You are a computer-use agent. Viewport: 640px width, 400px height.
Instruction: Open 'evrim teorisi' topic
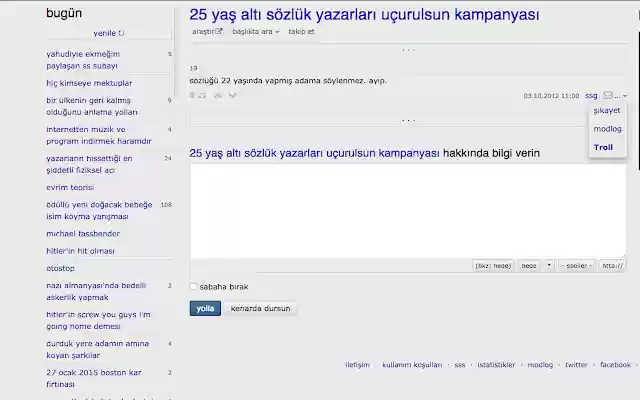click(x=70, y=187)
